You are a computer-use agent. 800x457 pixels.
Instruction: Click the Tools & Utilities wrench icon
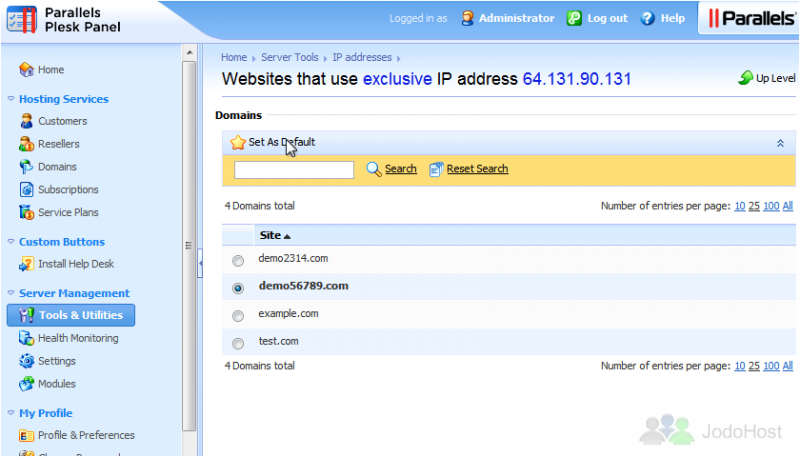point(27,315)
